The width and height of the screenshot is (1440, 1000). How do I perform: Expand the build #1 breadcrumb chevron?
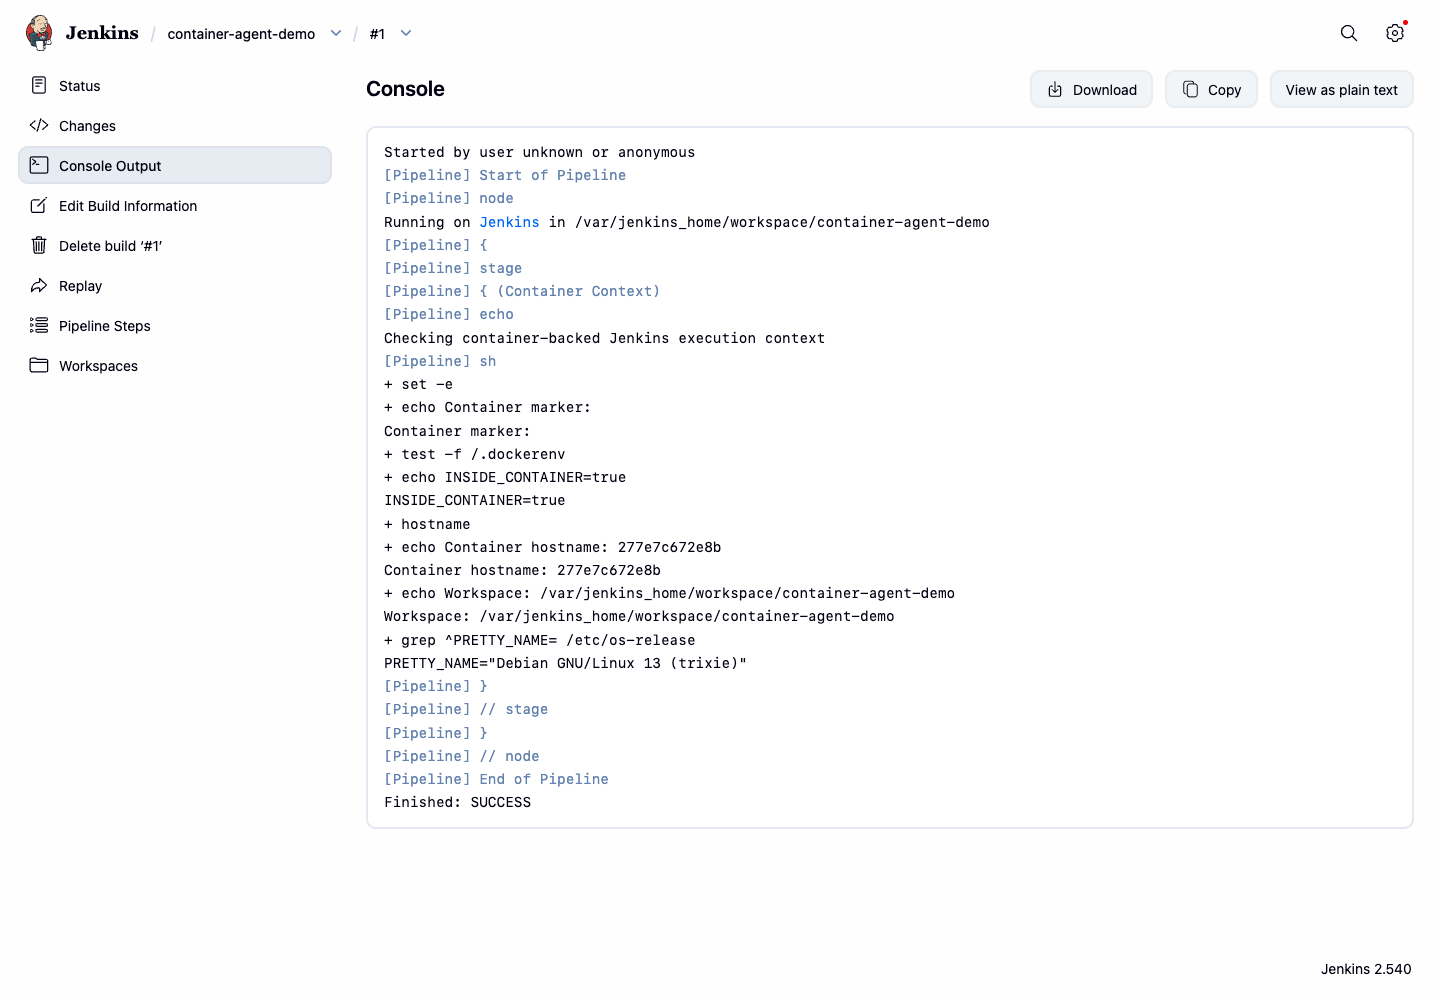coord(406,33)
